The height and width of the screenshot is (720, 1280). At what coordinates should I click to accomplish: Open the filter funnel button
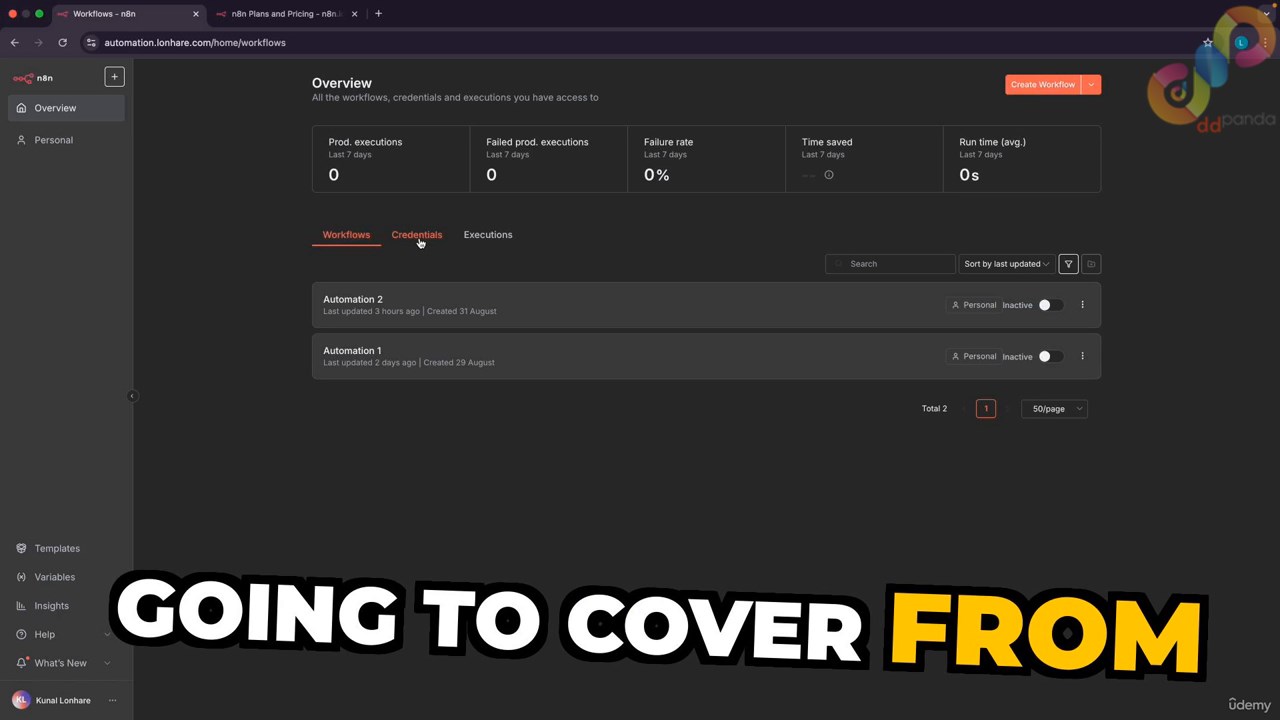click(1068, 264)
